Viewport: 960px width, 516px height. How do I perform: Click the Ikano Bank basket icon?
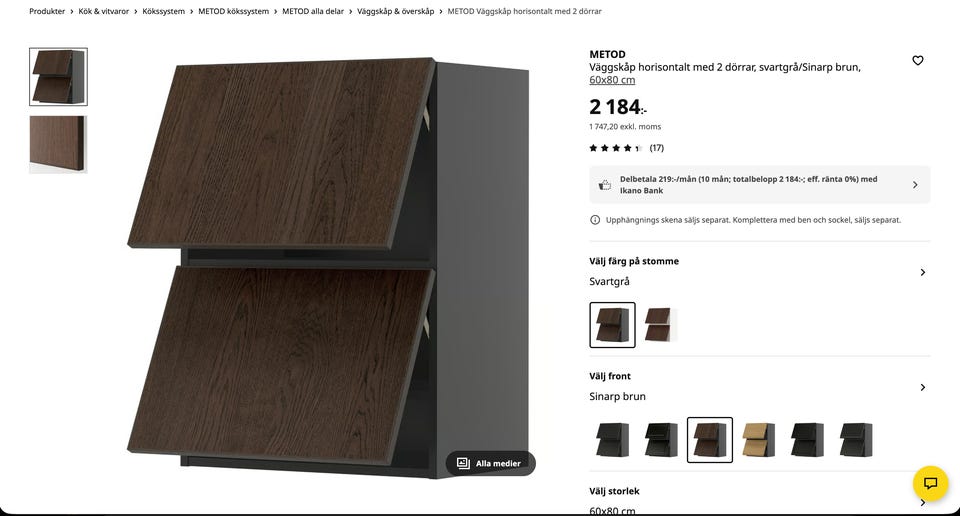point(604,185)
